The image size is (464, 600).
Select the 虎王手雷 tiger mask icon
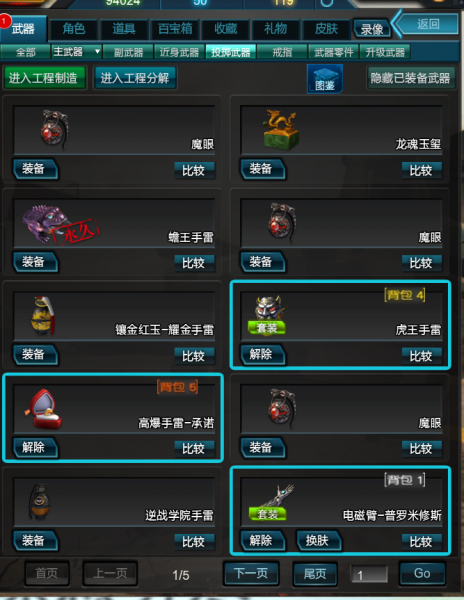[x=269, y=307]
